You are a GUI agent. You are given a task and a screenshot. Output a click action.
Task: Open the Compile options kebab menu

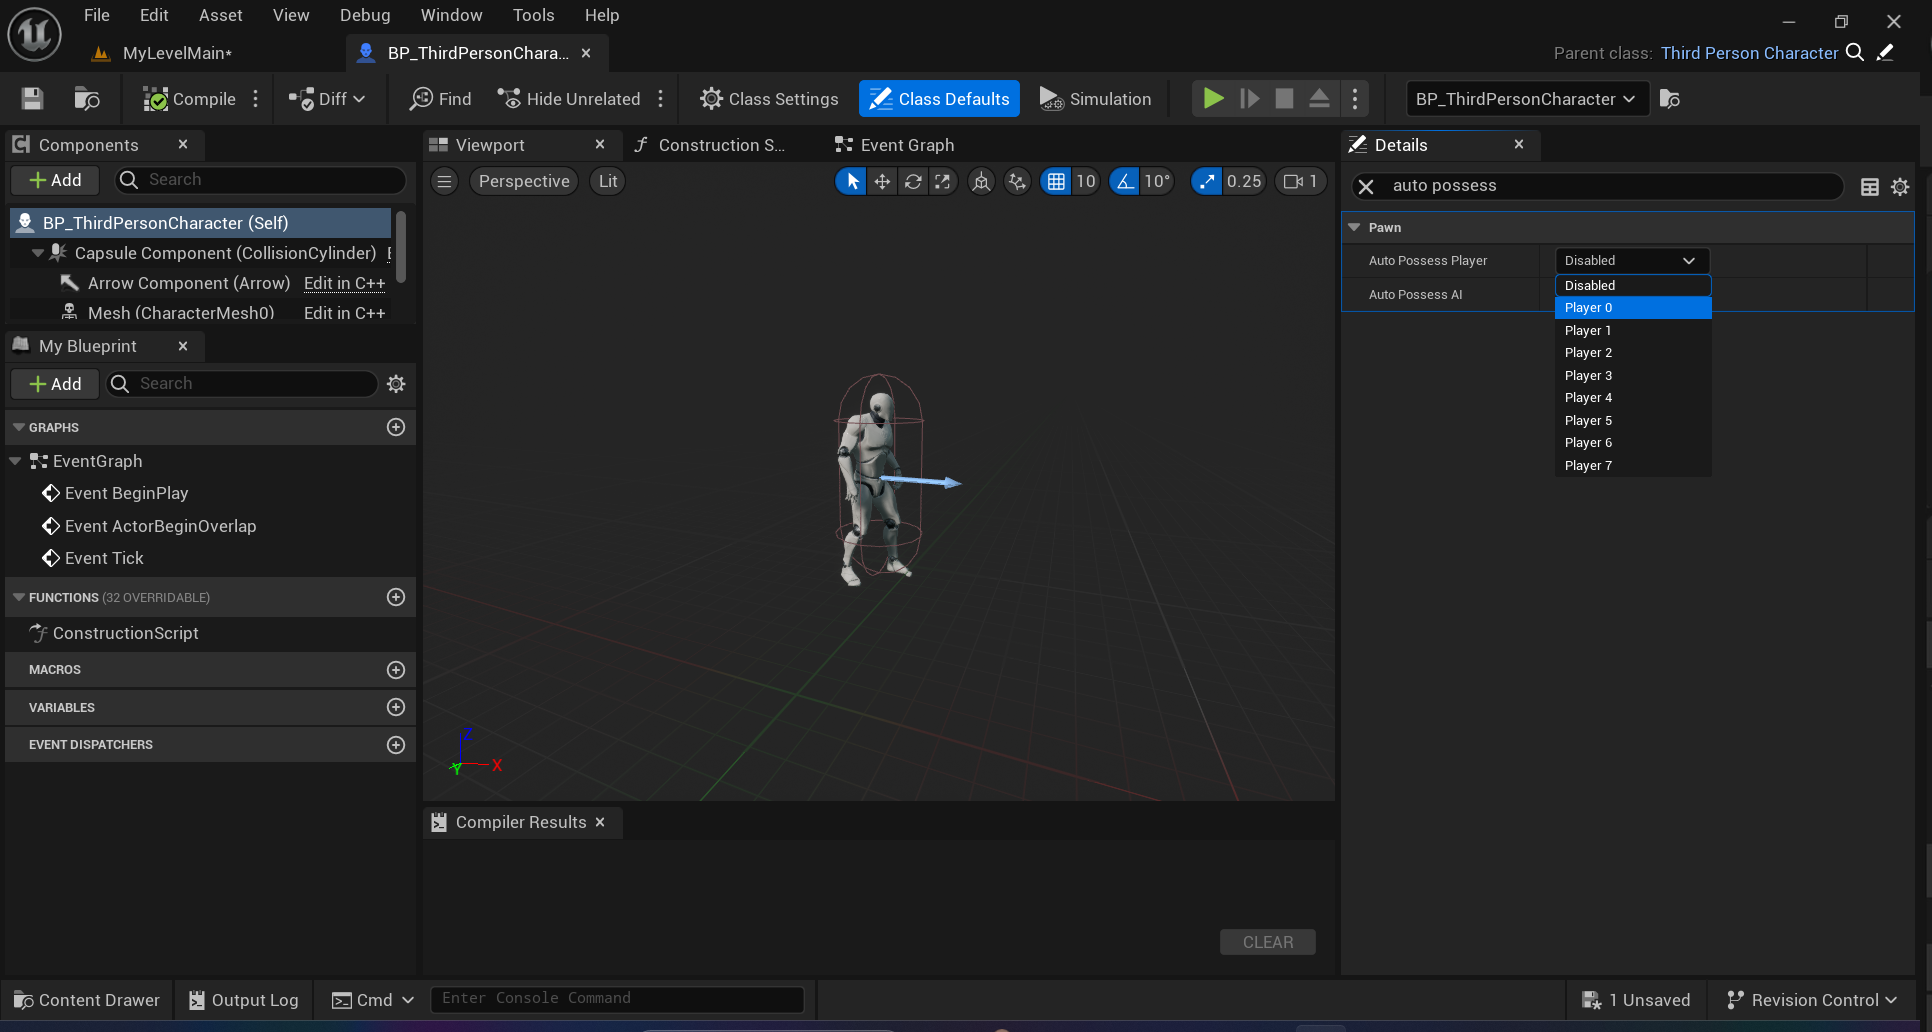point(256,98)
